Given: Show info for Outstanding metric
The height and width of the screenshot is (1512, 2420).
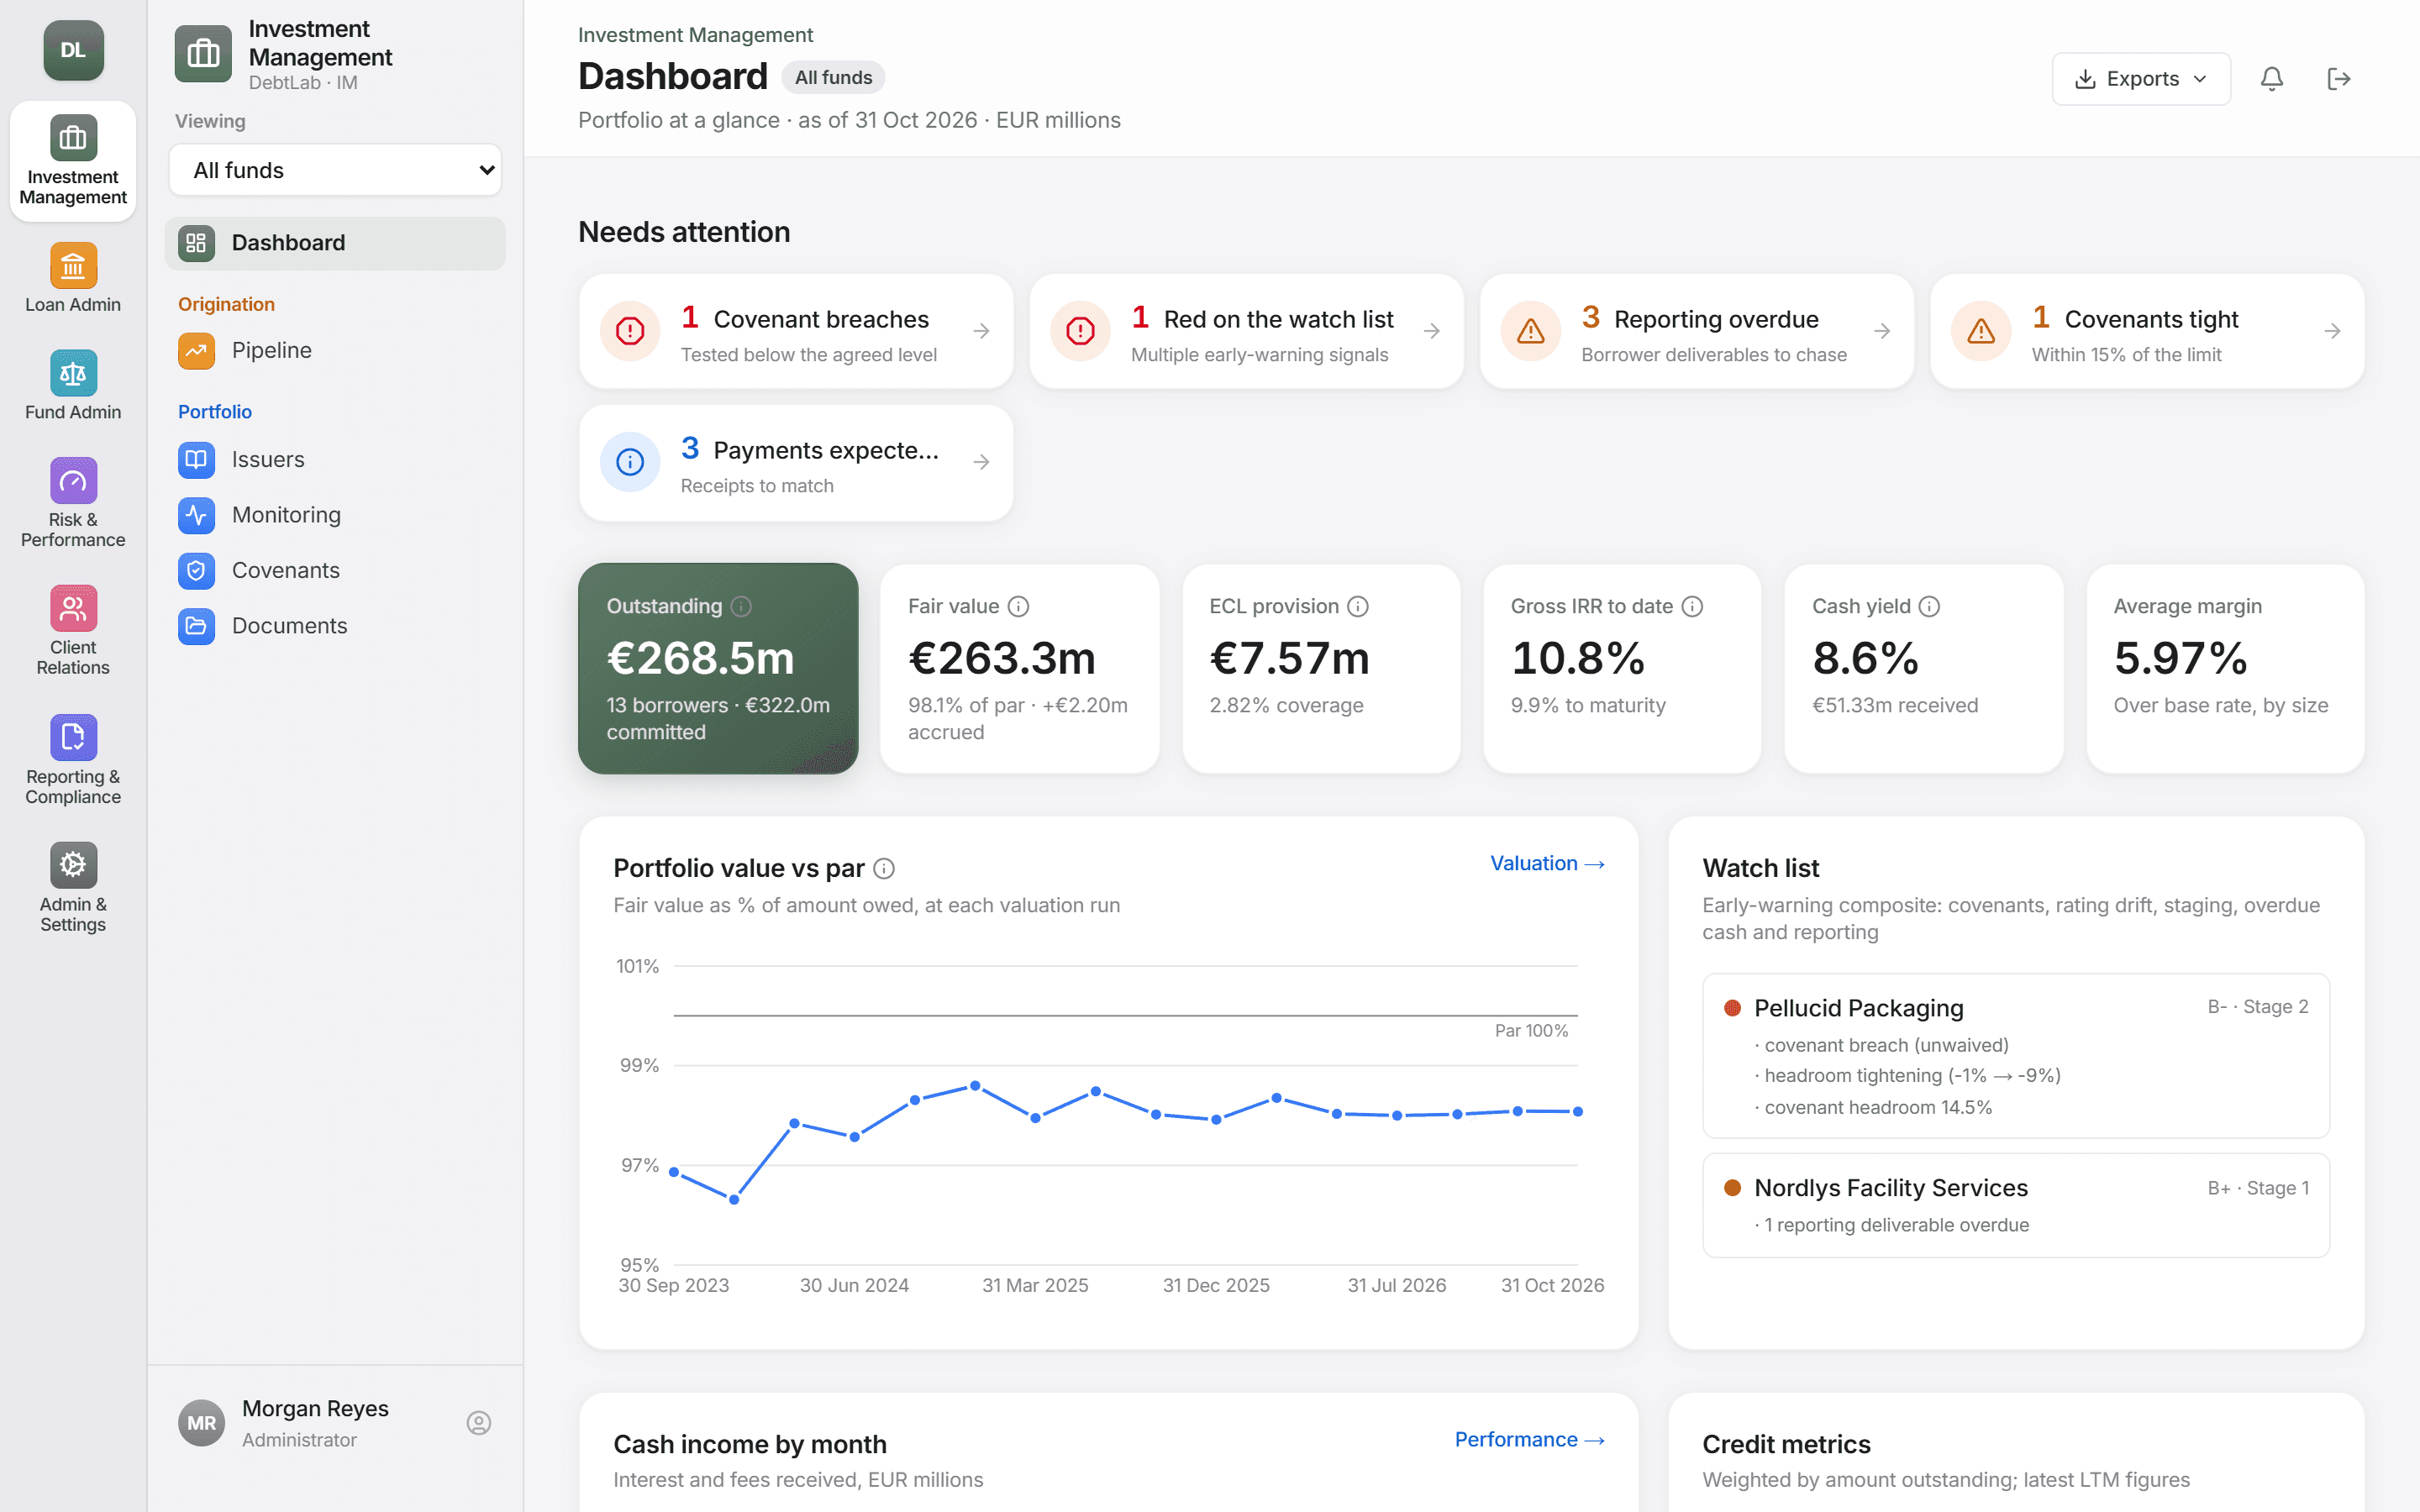Looking at the screenshot, I should pyautogui.click(x=741, y=606).
